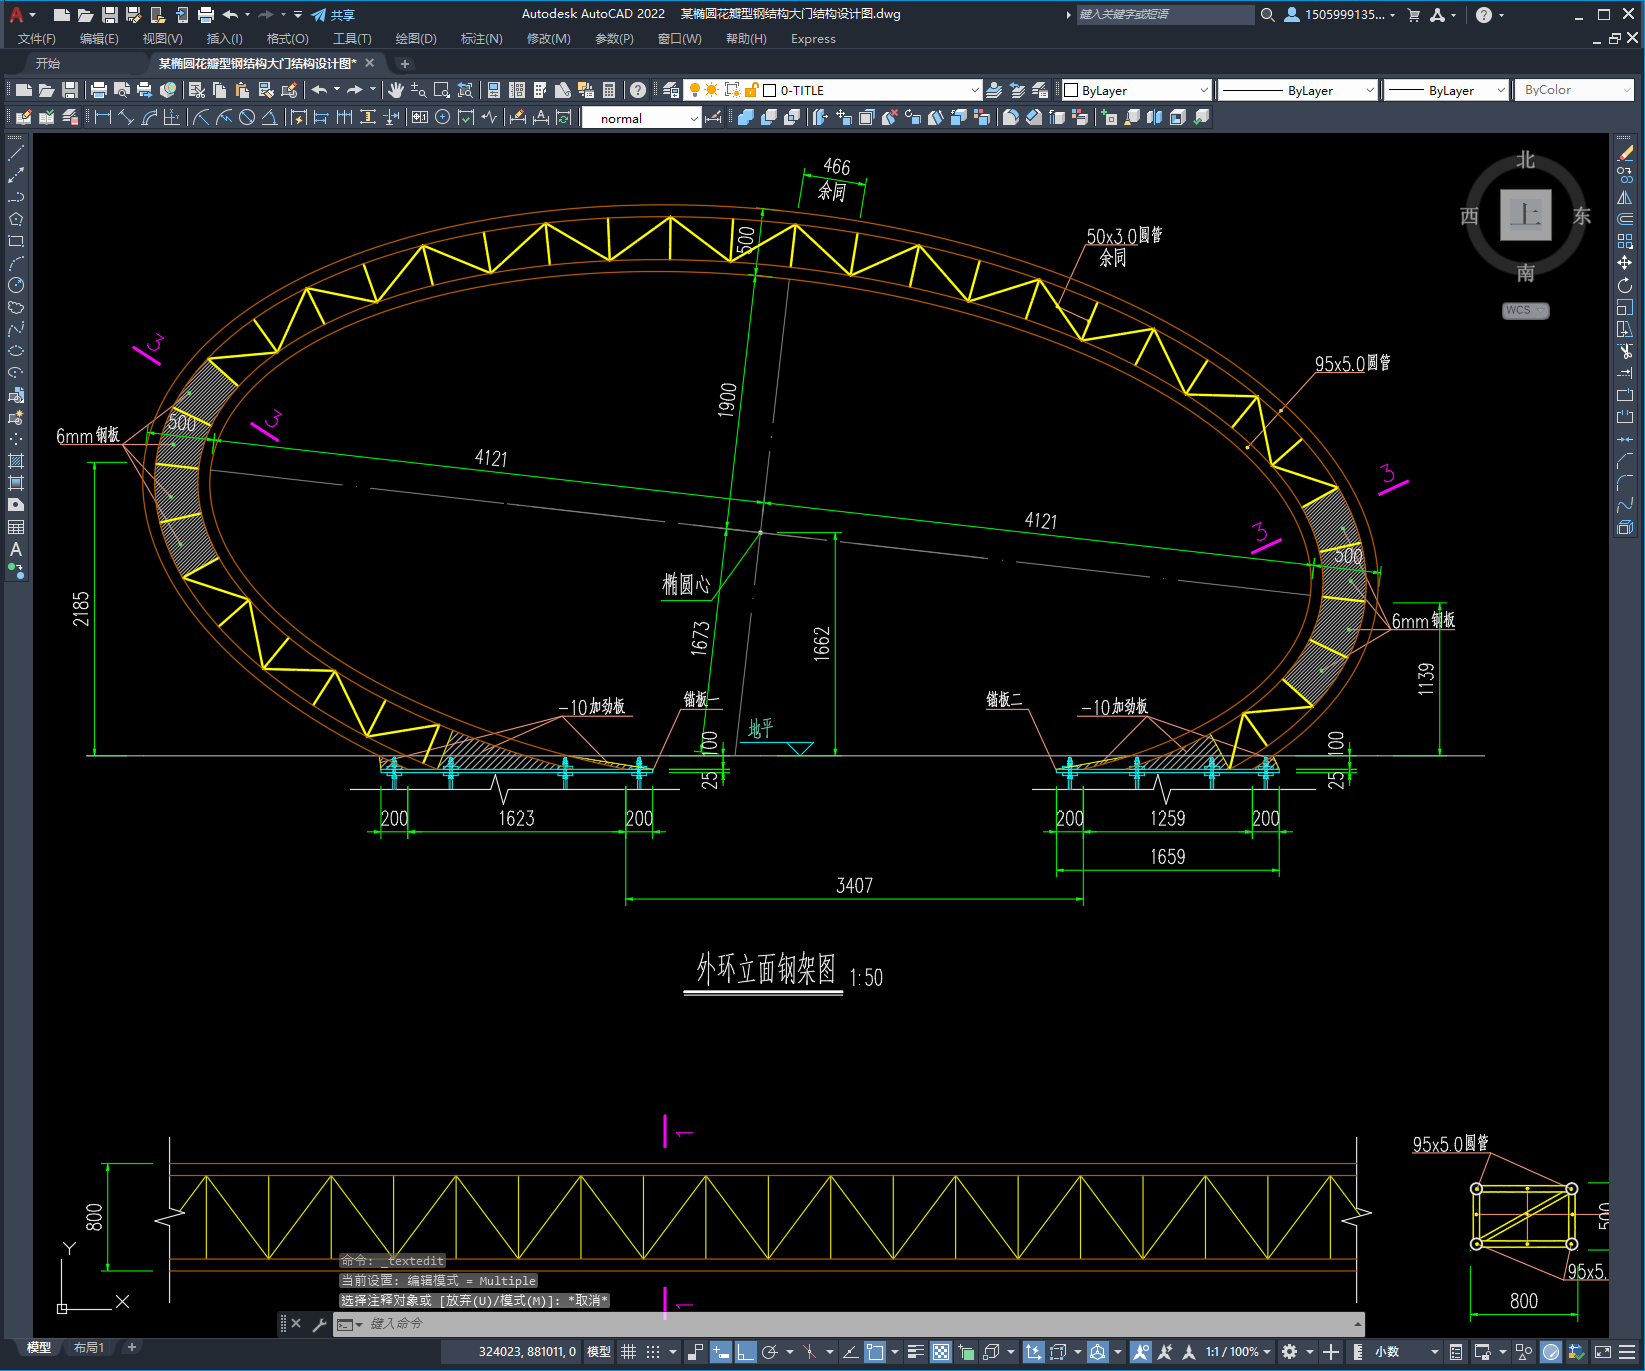Select the Line tool in draw toolbar
1645x1371 pixels.
16,153
